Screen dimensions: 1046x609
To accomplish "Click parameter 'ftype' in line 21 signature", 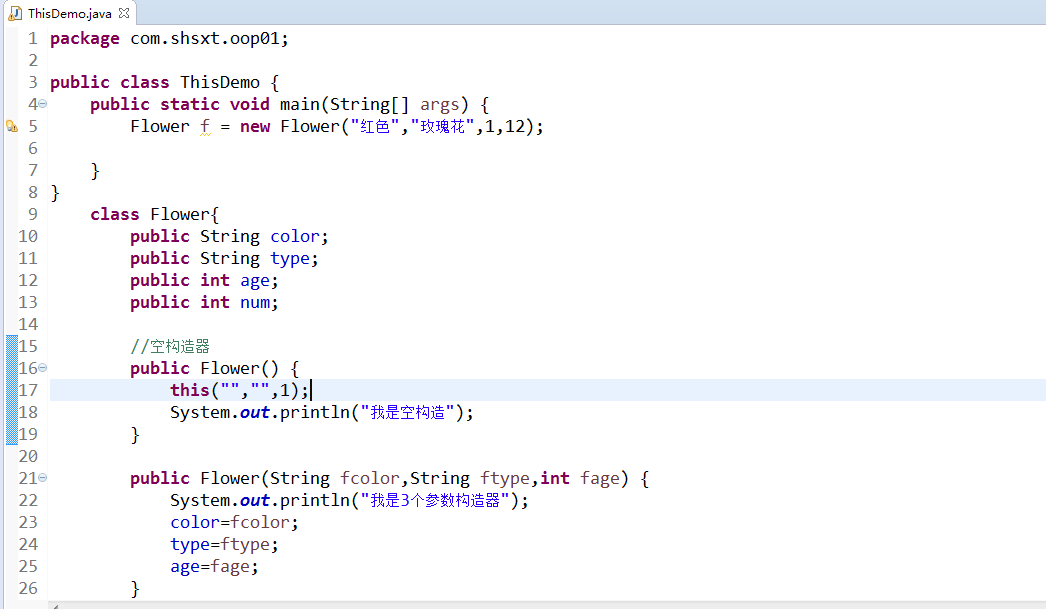I will coord(505,478).
